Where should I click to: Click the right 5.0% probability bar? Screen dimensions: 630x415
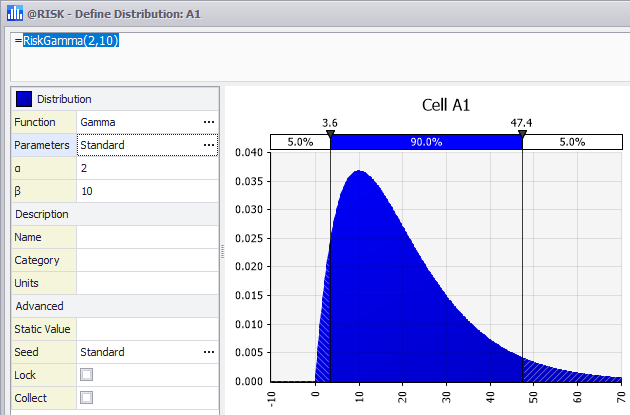point(571,142)
